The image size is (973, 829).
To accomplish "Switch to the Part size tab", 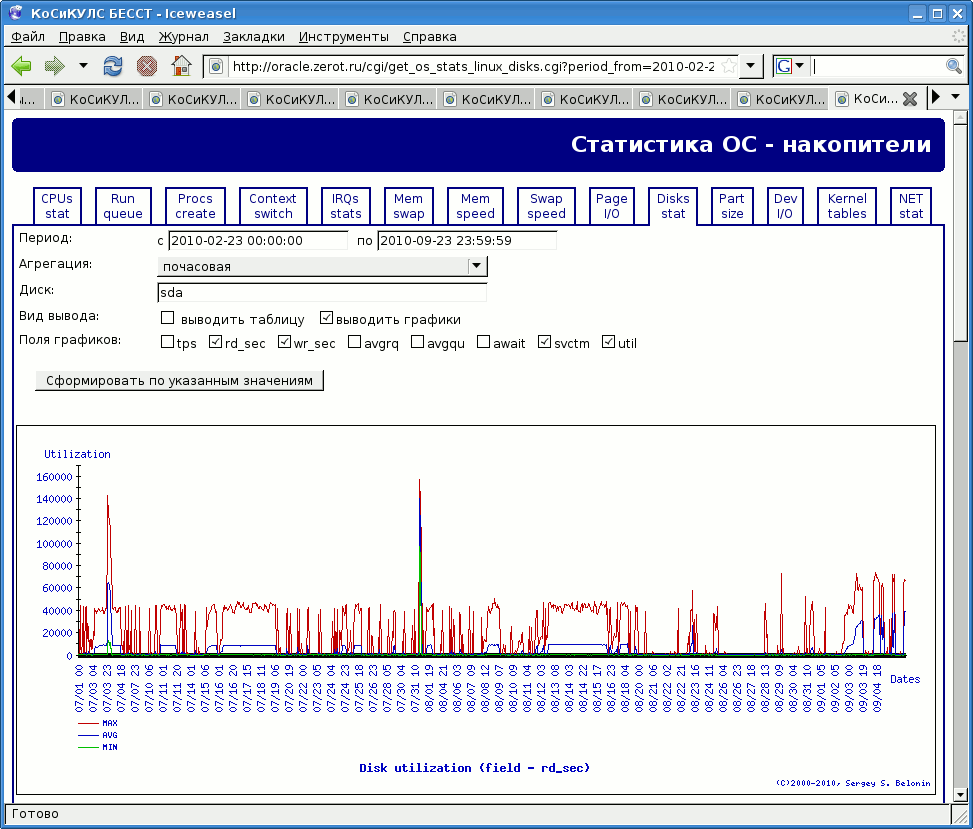I will pos(732,206).
